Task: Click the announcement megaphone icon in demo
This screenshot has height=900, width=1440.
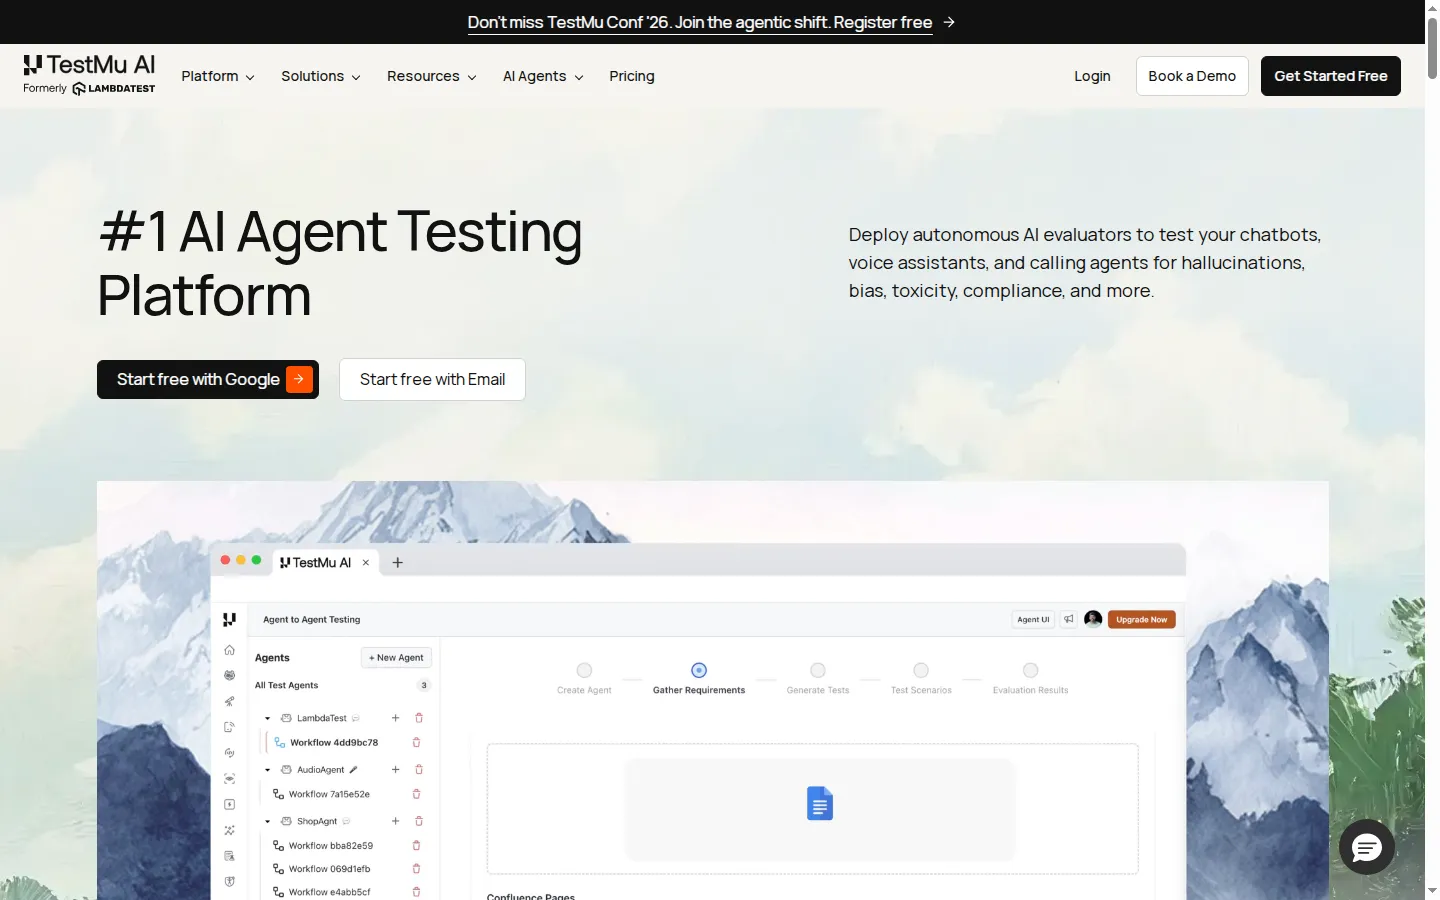Action: click(1068, 619)
